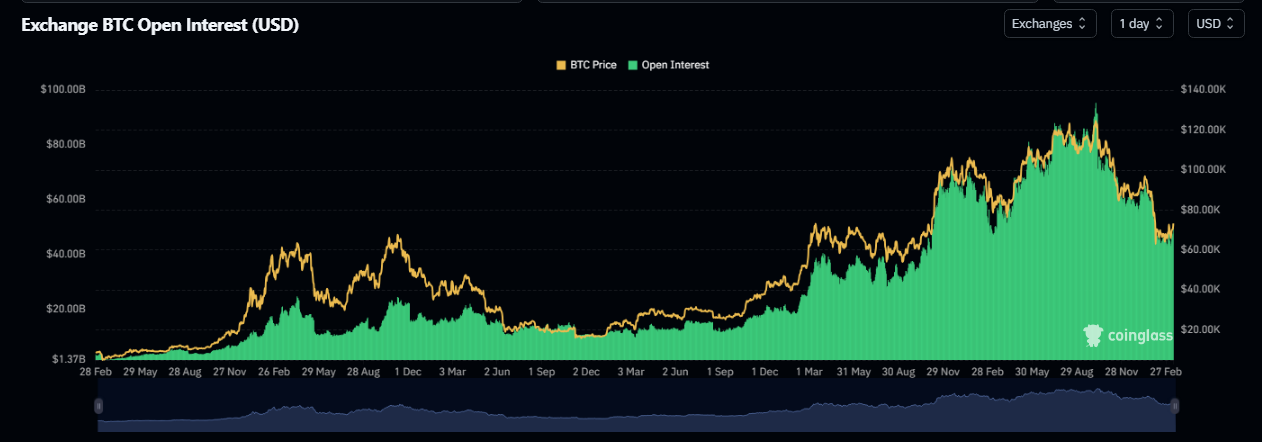Expand the 1 day interval selector

point(1141,23)
